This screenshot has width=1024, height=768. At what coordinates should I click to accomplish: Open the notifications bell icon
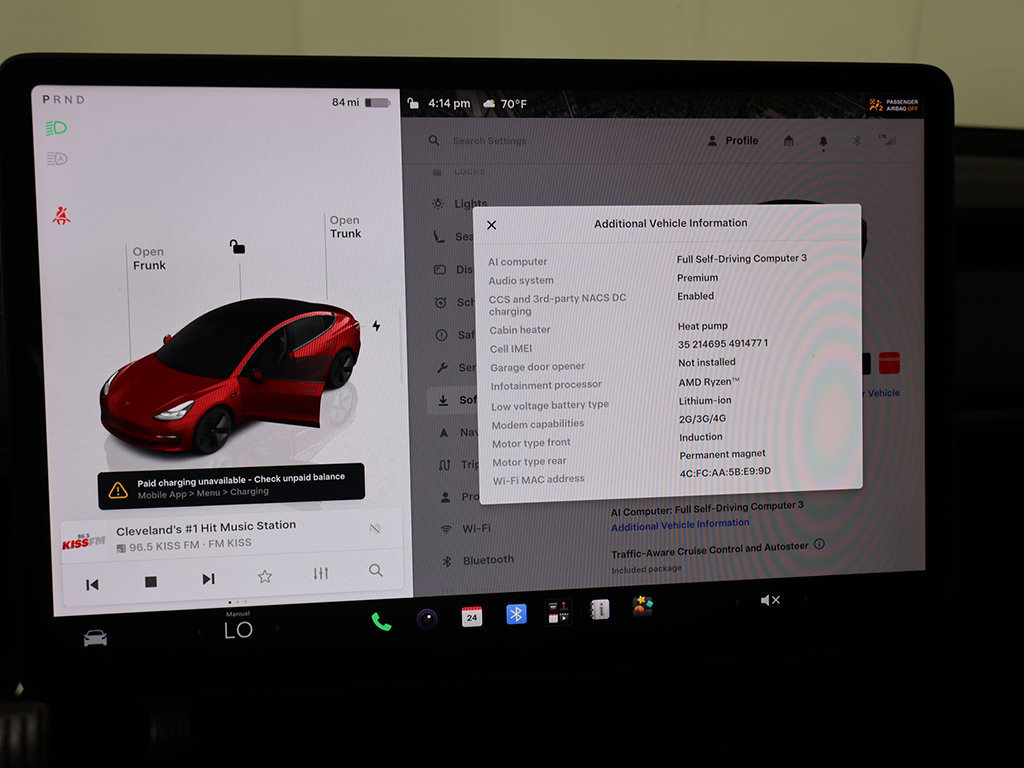pos(823,142)
